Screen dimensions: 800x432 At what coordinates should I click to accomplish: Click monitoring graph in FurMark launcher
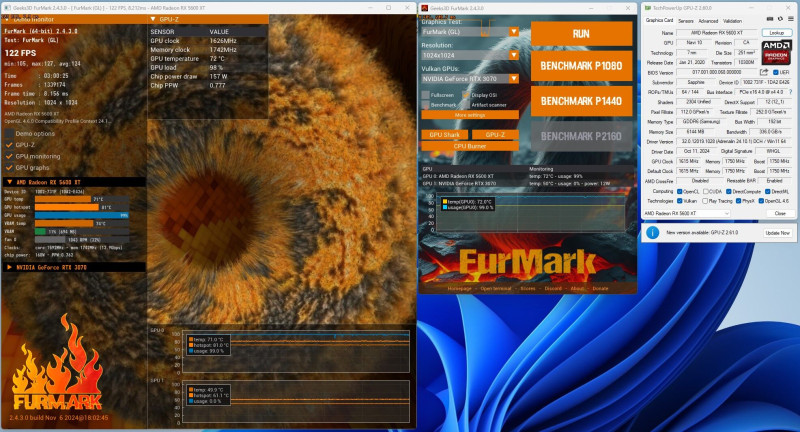(x=531, y=212)
